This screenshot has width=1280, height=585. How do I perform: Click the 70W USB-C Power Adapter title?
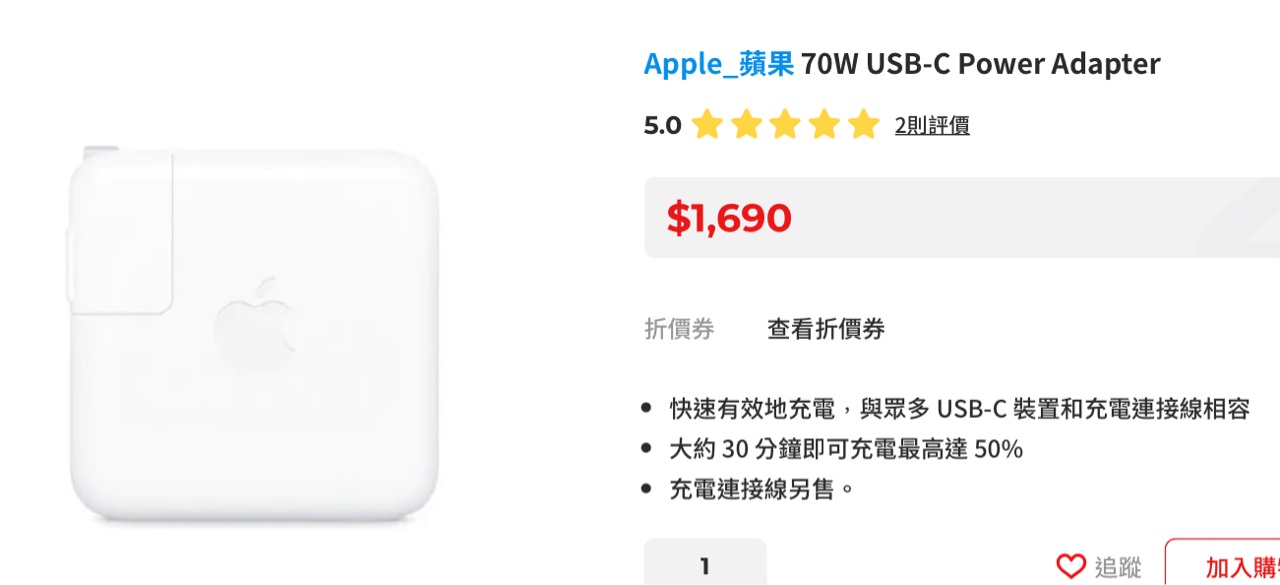click(x=980, y=64)
